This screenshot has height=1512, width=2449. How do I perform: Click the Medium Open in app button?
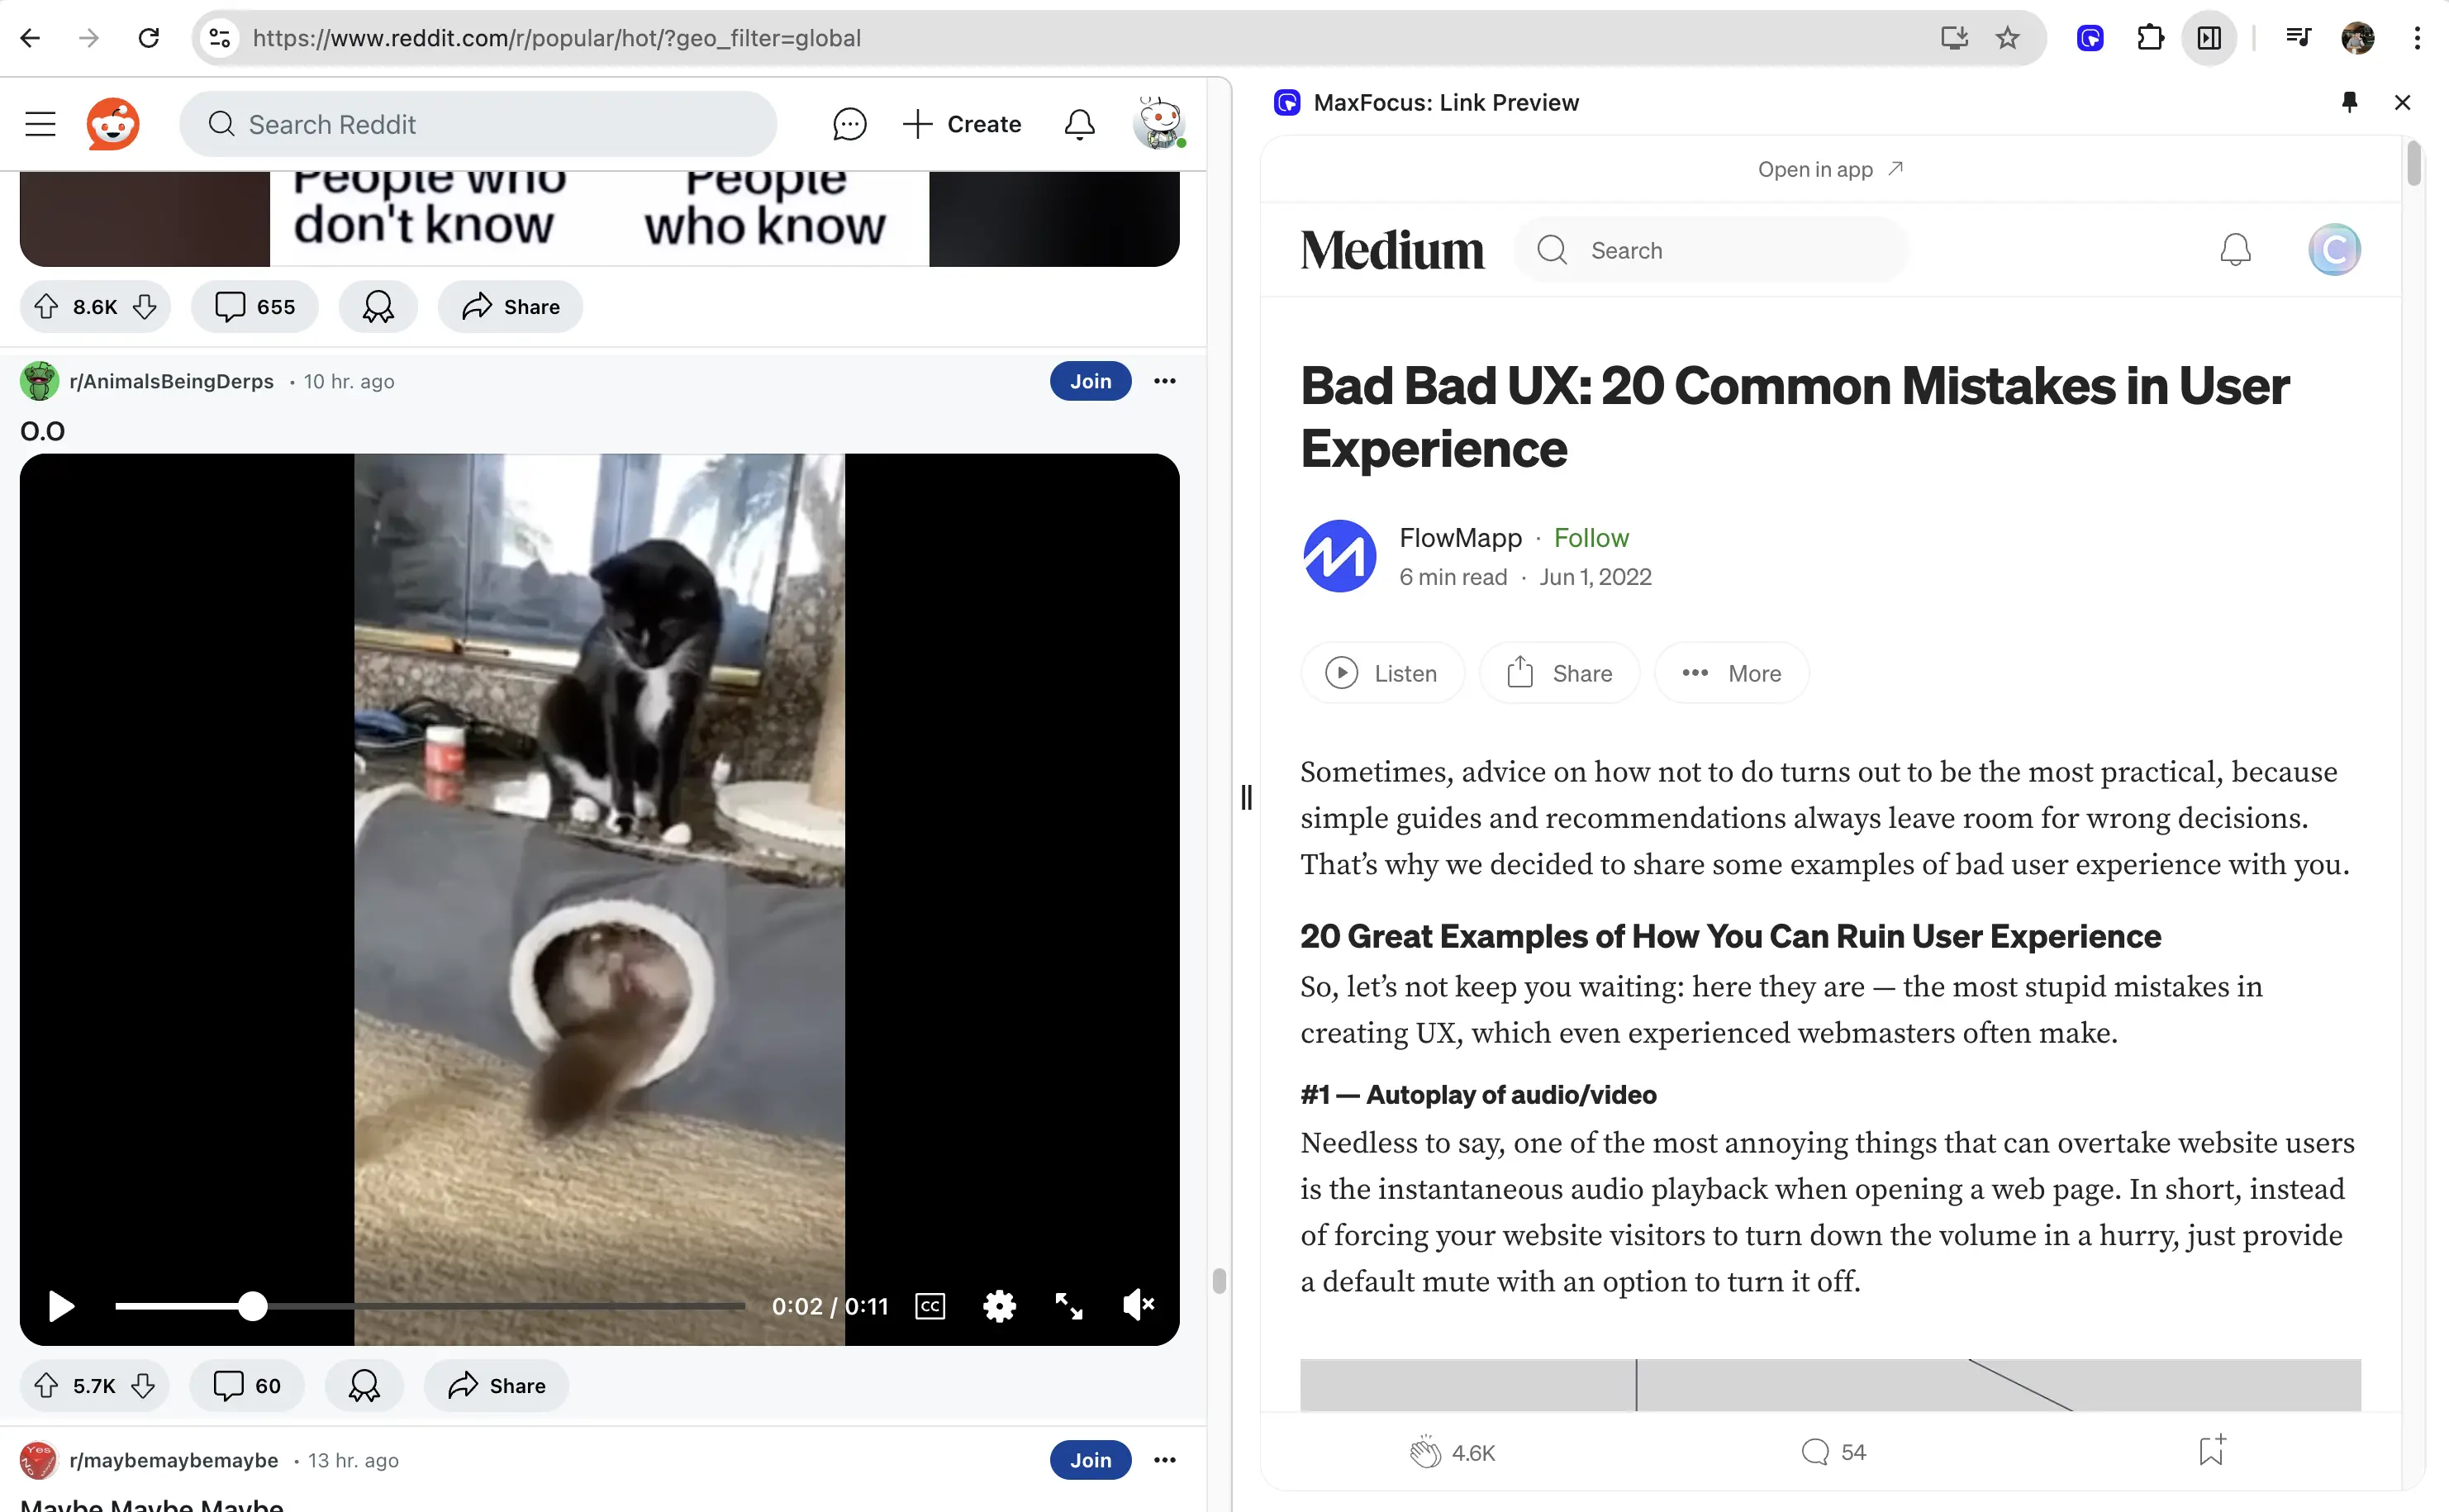click(x=1830, y=169)
